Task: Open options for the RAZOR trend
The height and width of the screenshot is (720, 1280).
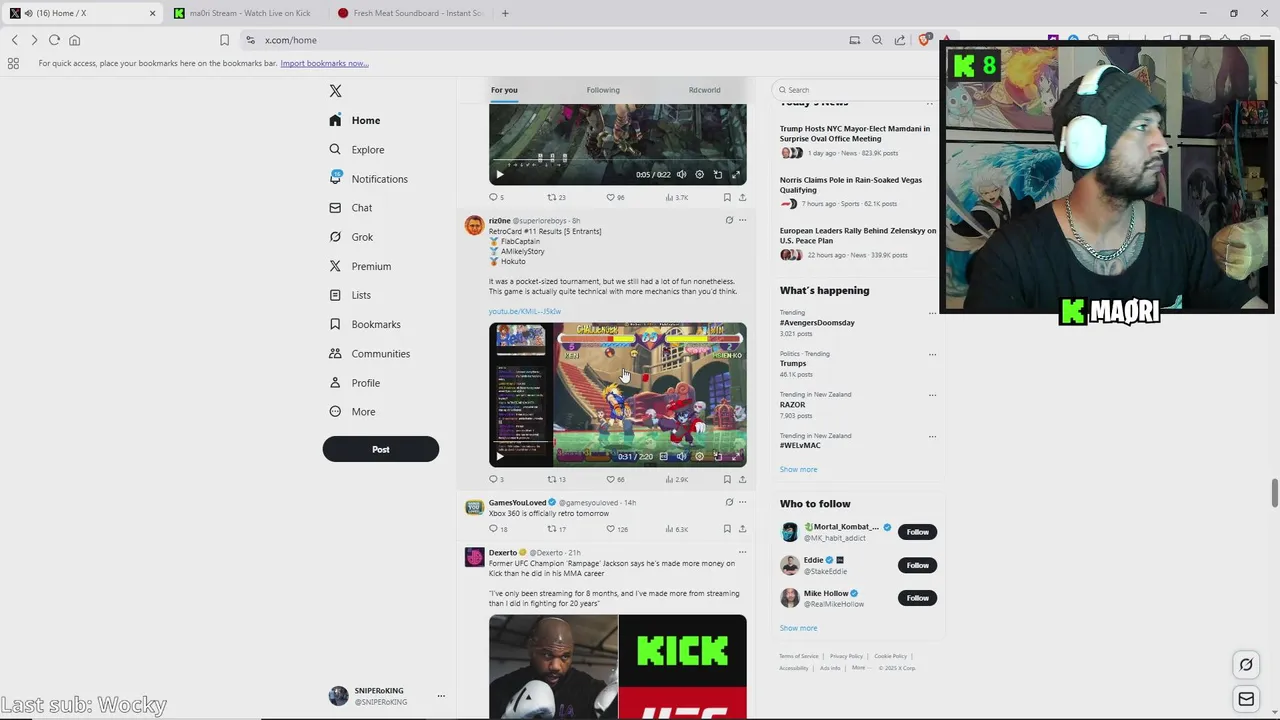Action: point(932,395)
